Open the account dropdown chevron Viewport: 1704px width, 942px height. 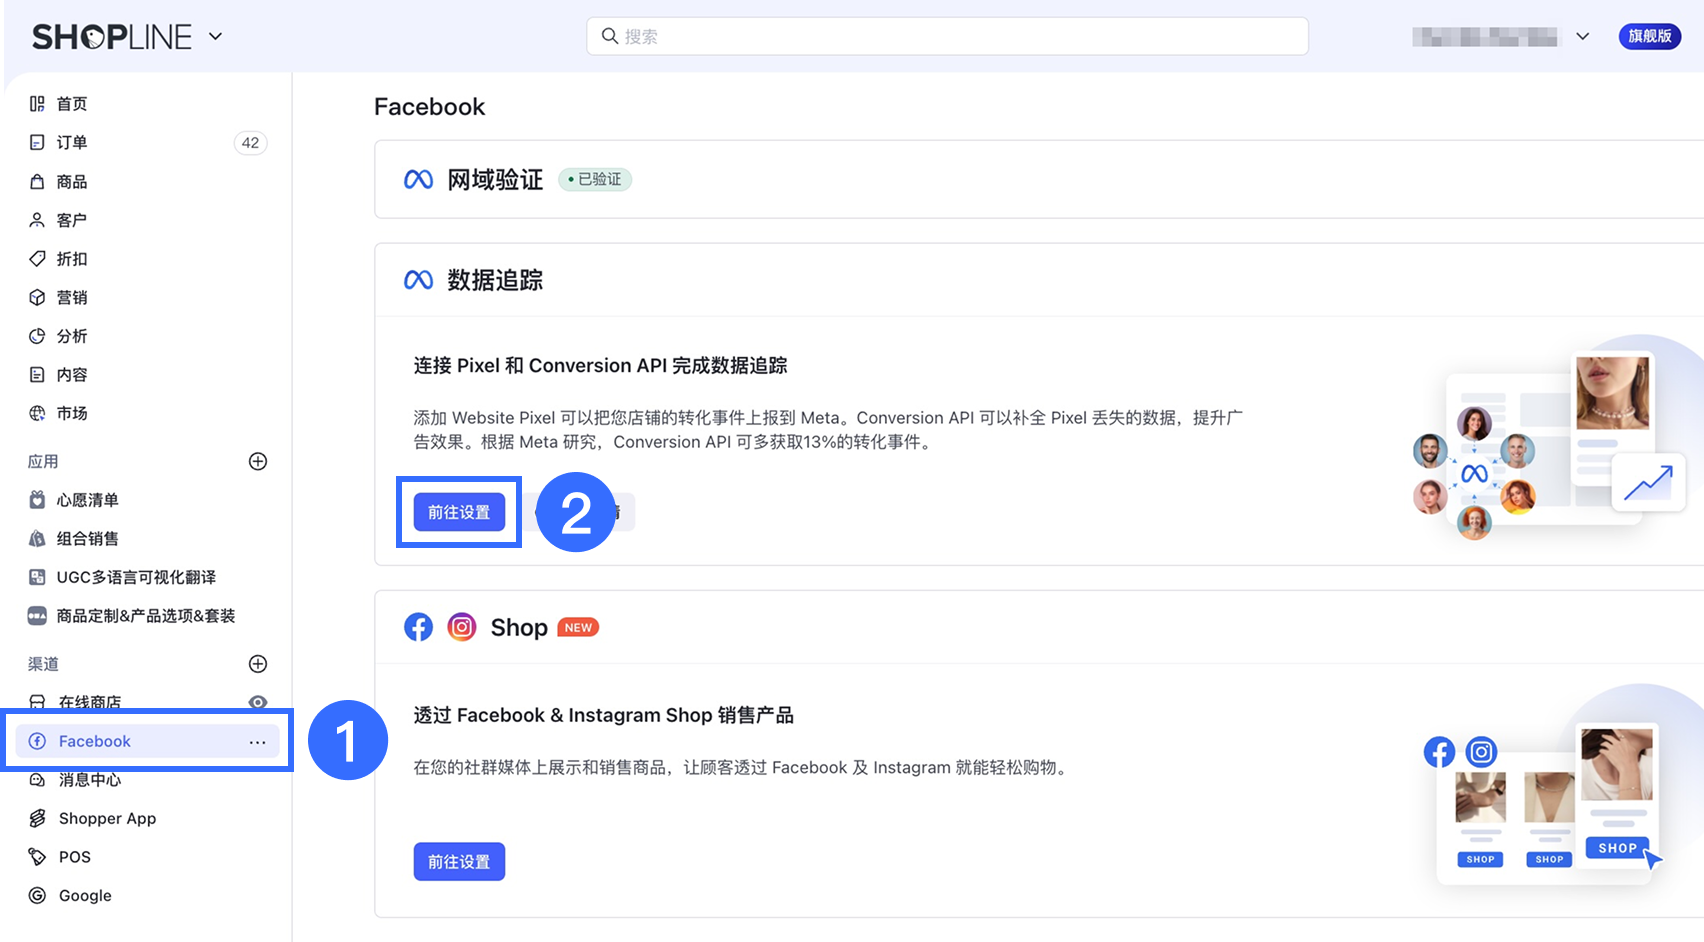tap(1583, 36)
